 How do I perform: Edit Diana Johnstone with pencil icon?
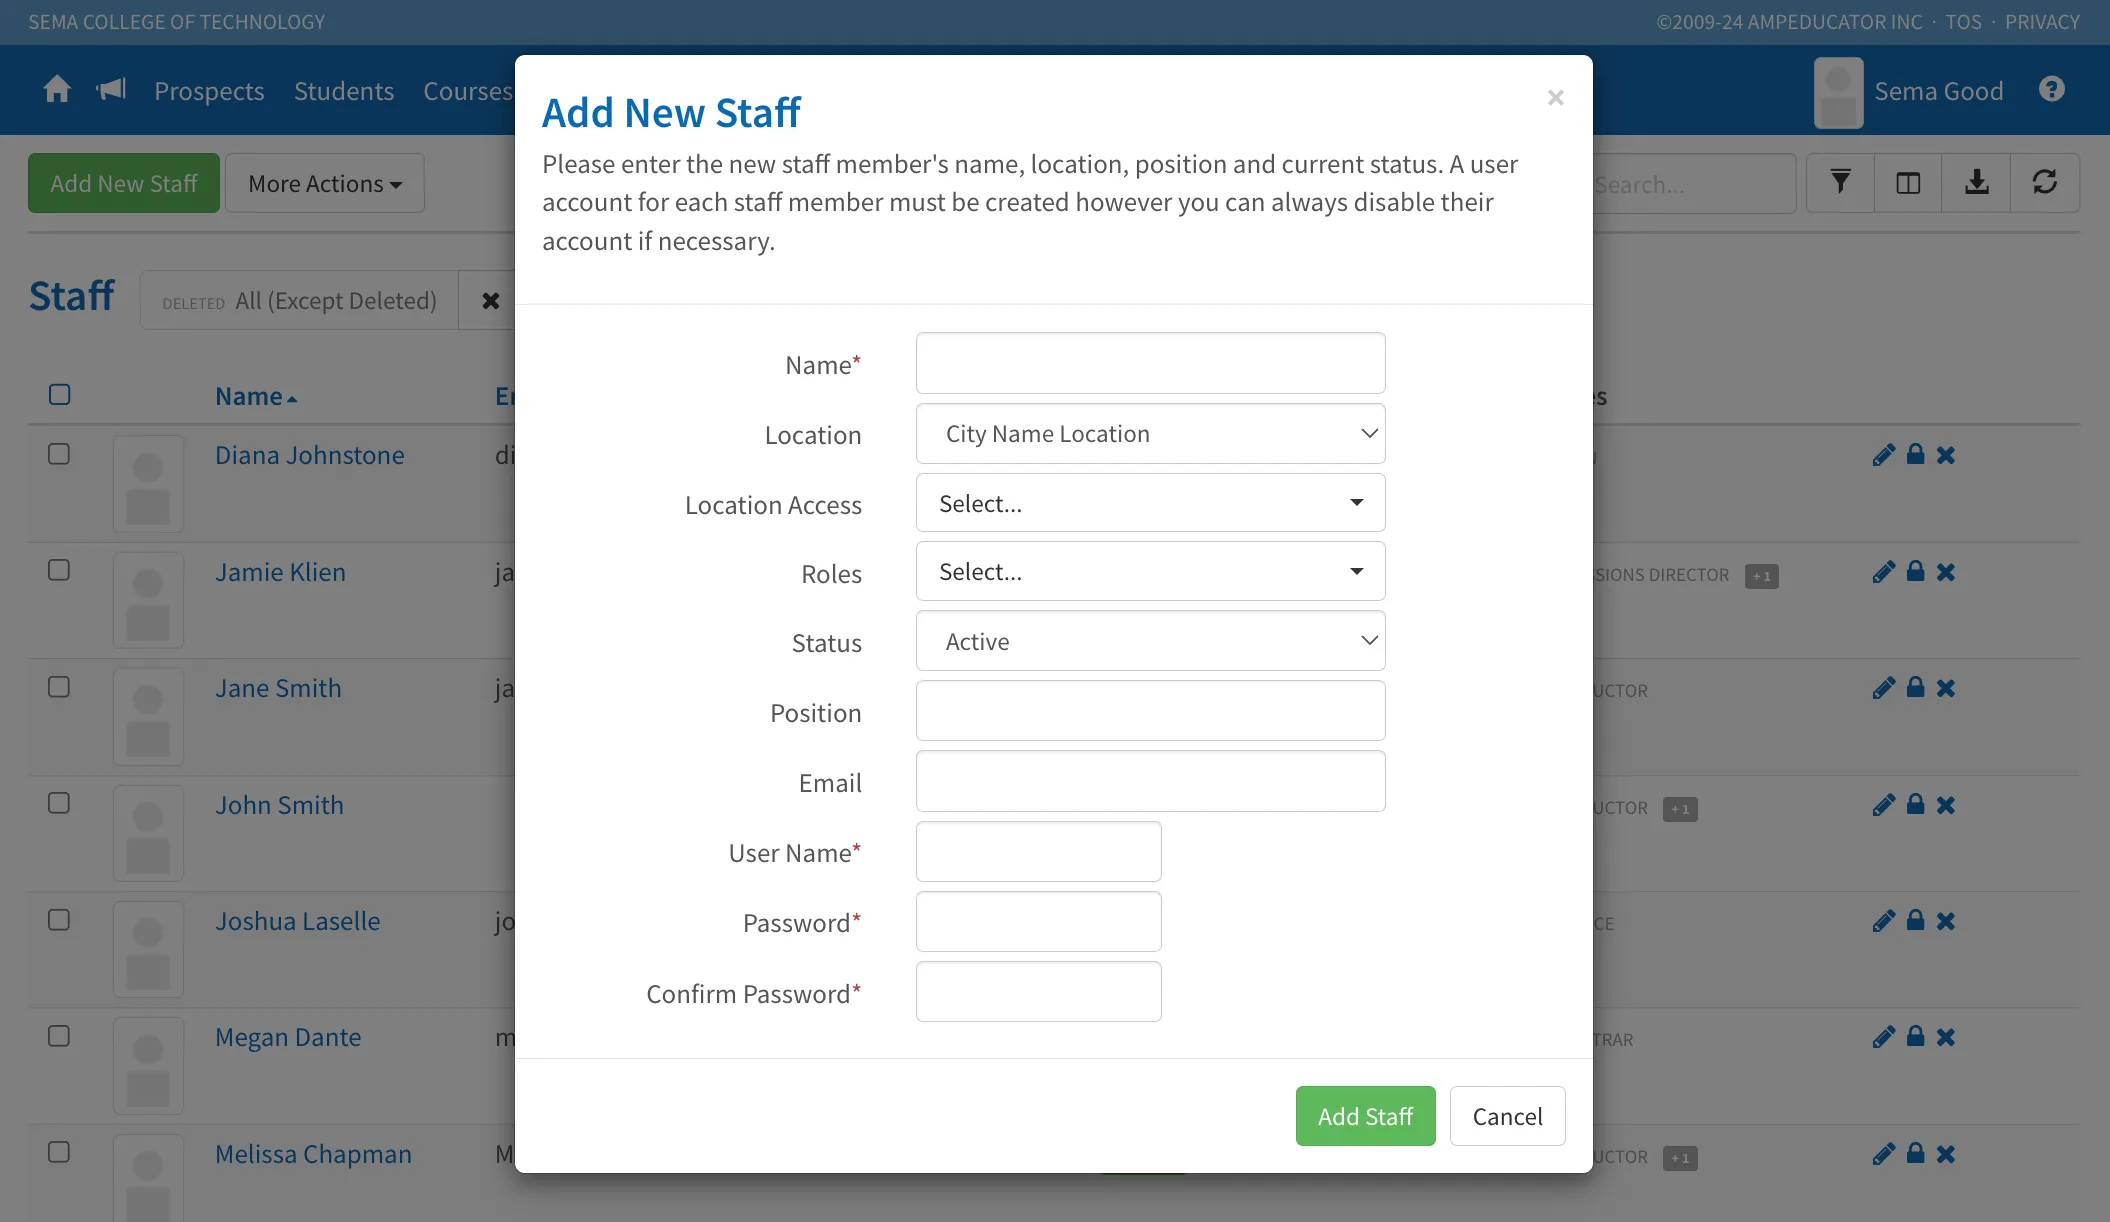coord(1884,456)
